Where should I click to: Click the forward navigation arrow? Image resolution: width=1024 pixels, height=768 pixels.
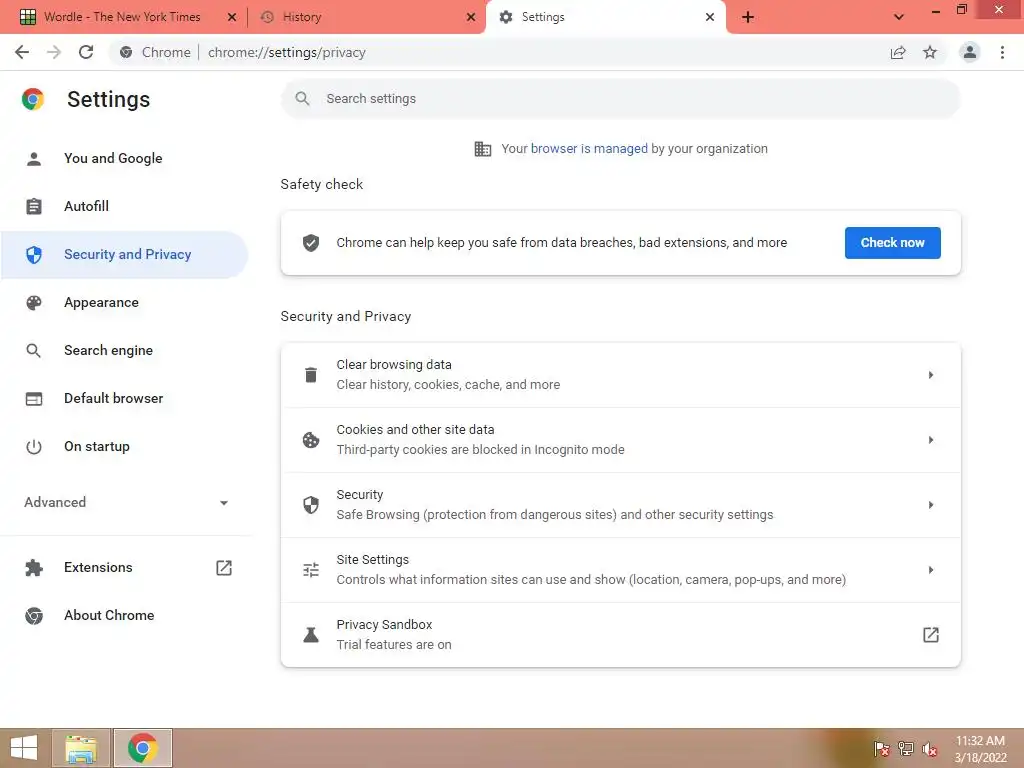(x=54, y=52)
